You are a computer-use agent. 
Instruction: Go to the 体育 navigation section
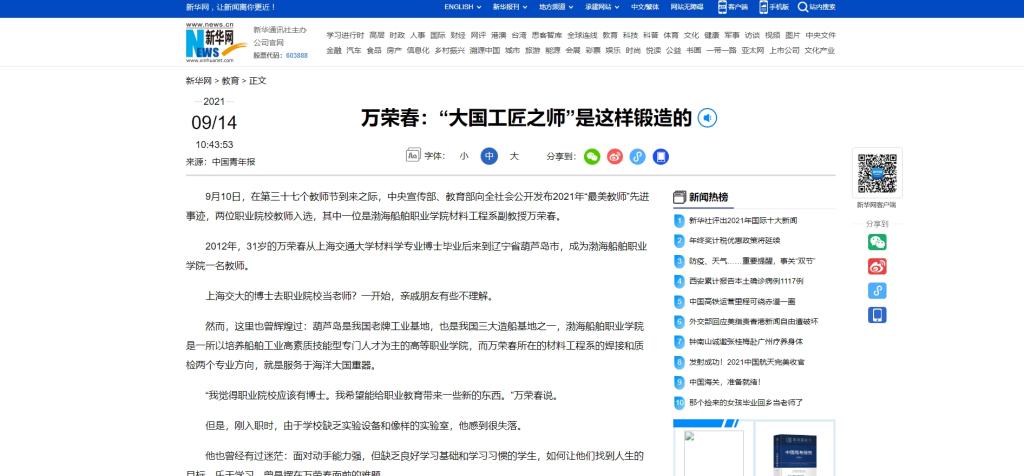coord(670,35)
